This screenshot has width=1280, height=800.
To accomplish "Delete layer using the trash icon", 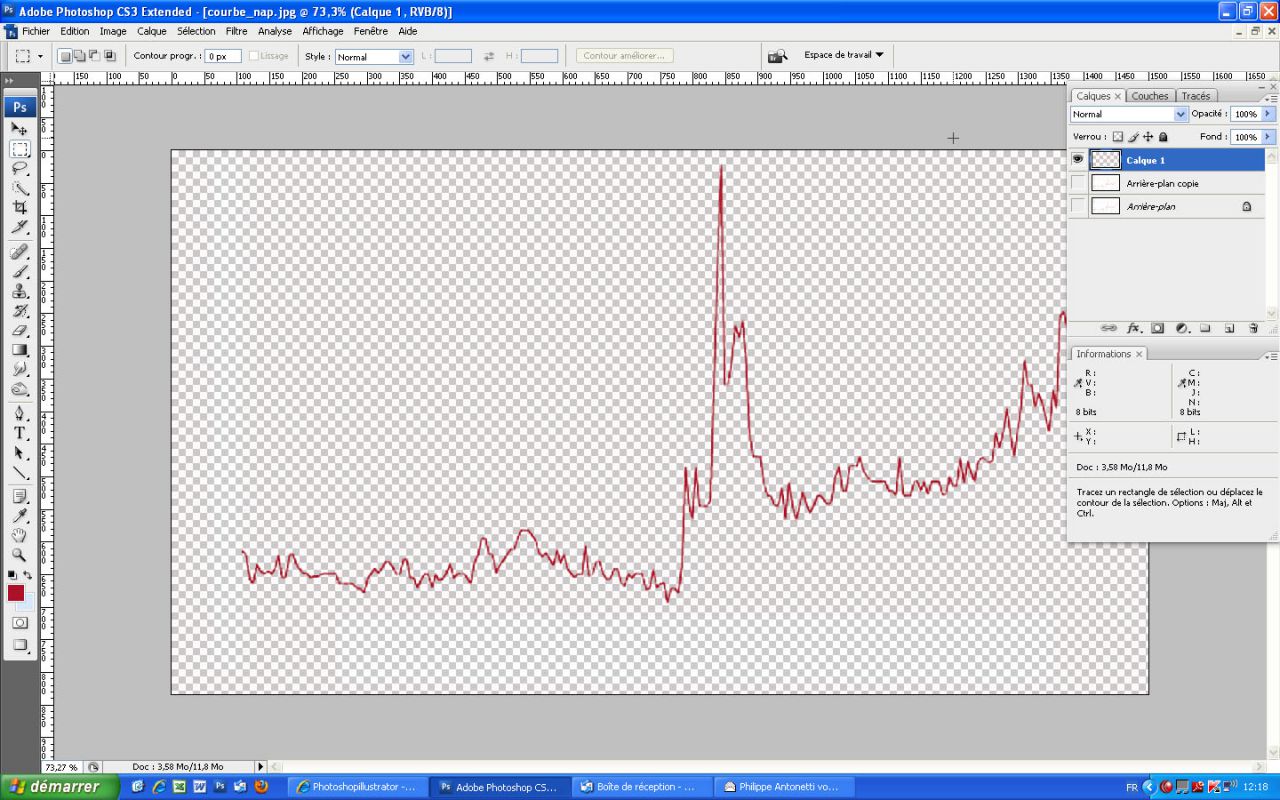I will pyautogui.click(x=1253, y=328).
